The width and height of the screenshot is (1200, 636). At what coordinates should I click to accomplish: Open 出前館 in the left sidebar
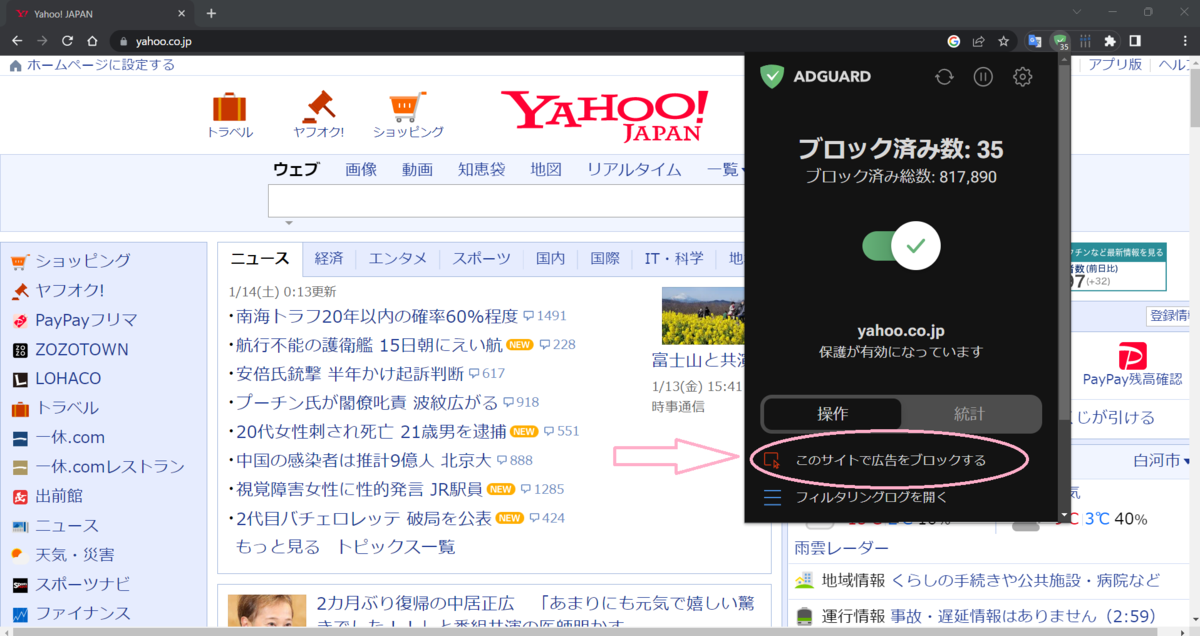(59, 496)
